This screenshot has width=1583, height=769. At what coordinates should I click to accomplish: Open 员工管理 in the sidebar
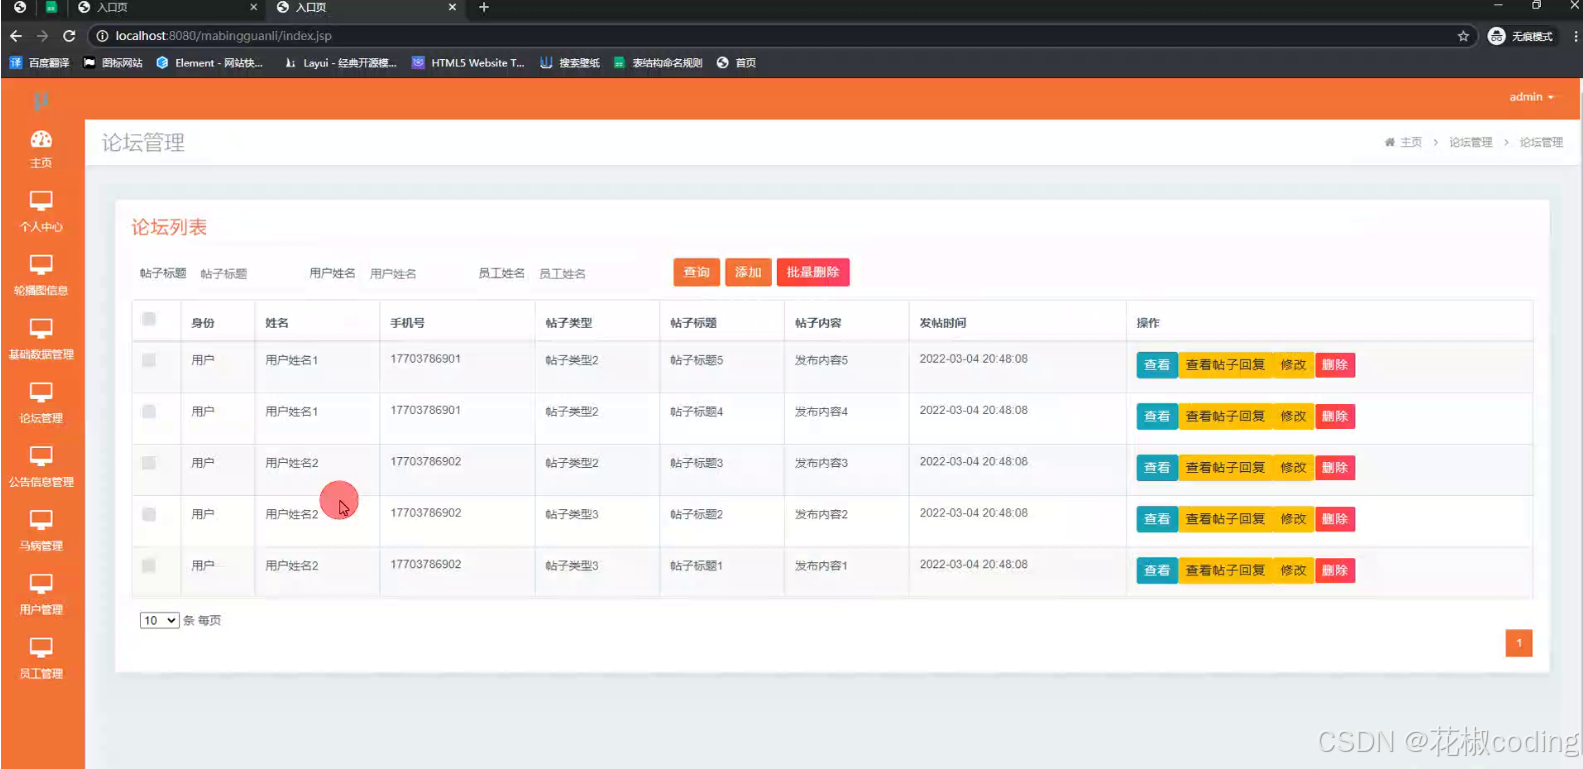tap(41, 658)
